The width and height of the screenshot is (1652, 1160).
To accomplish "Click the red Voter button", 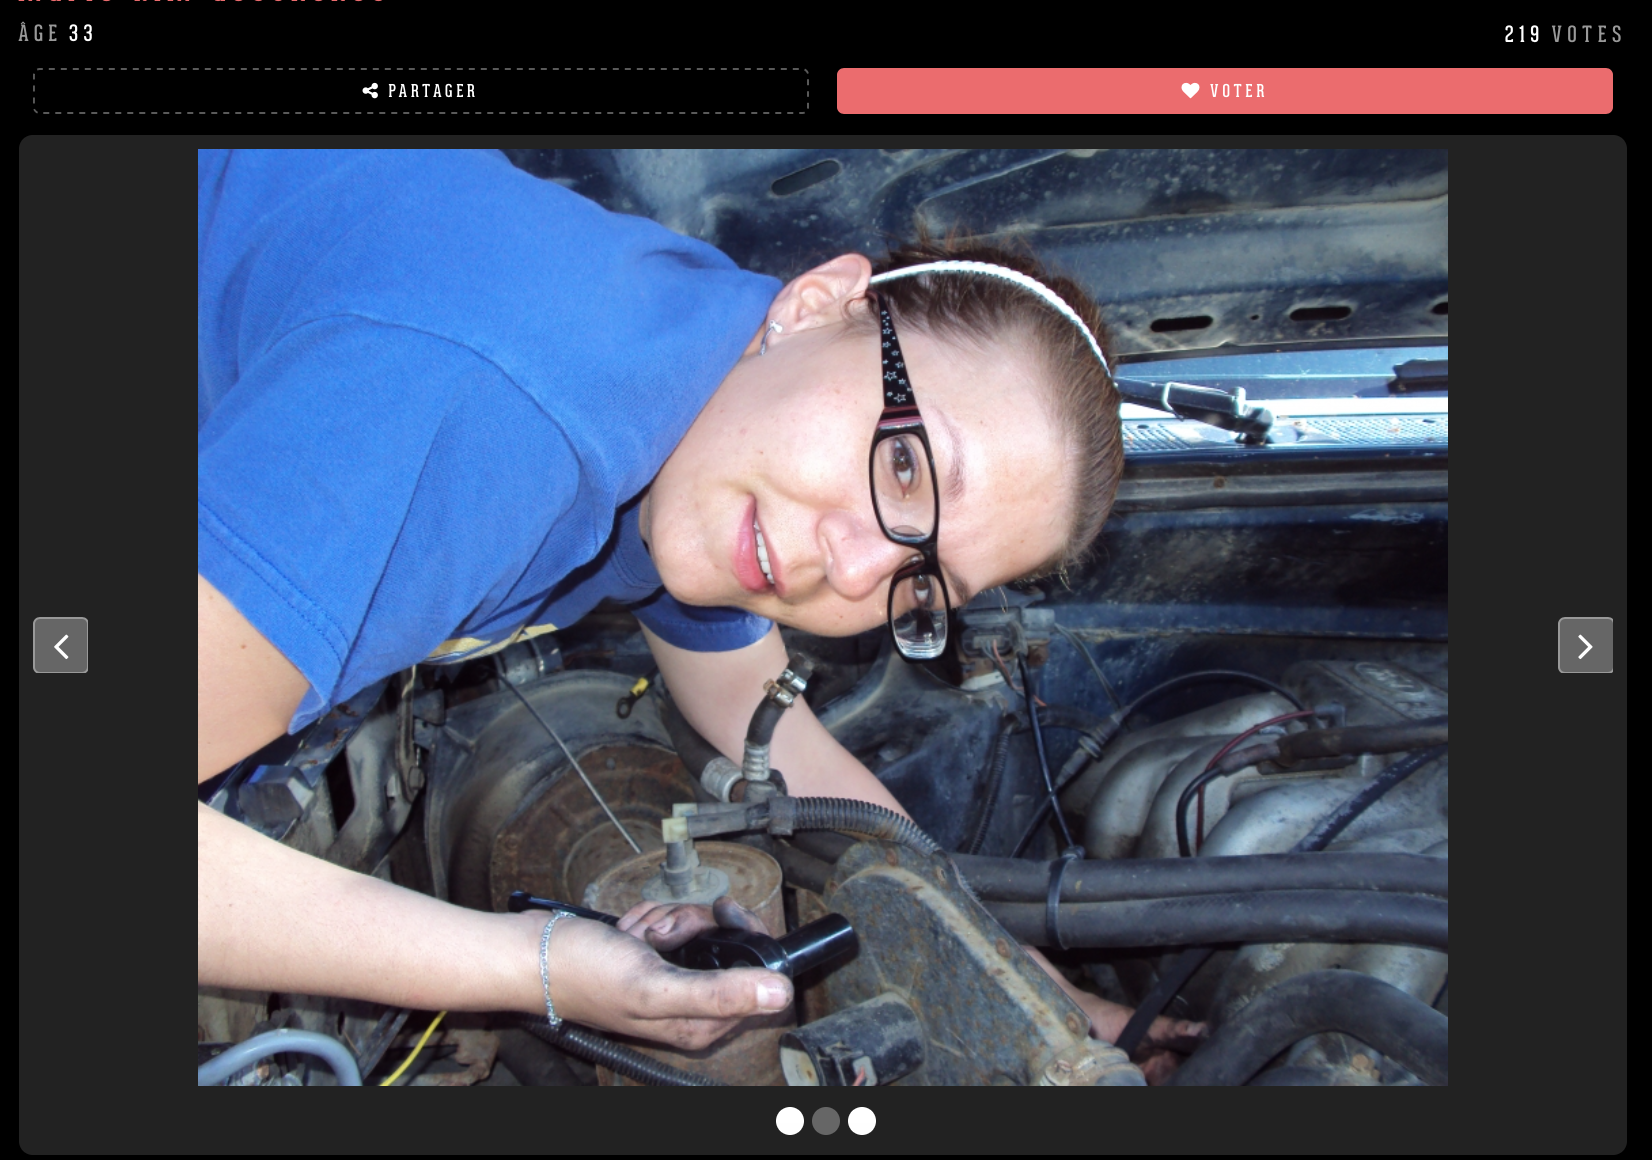I will [x=1225, y=91].
